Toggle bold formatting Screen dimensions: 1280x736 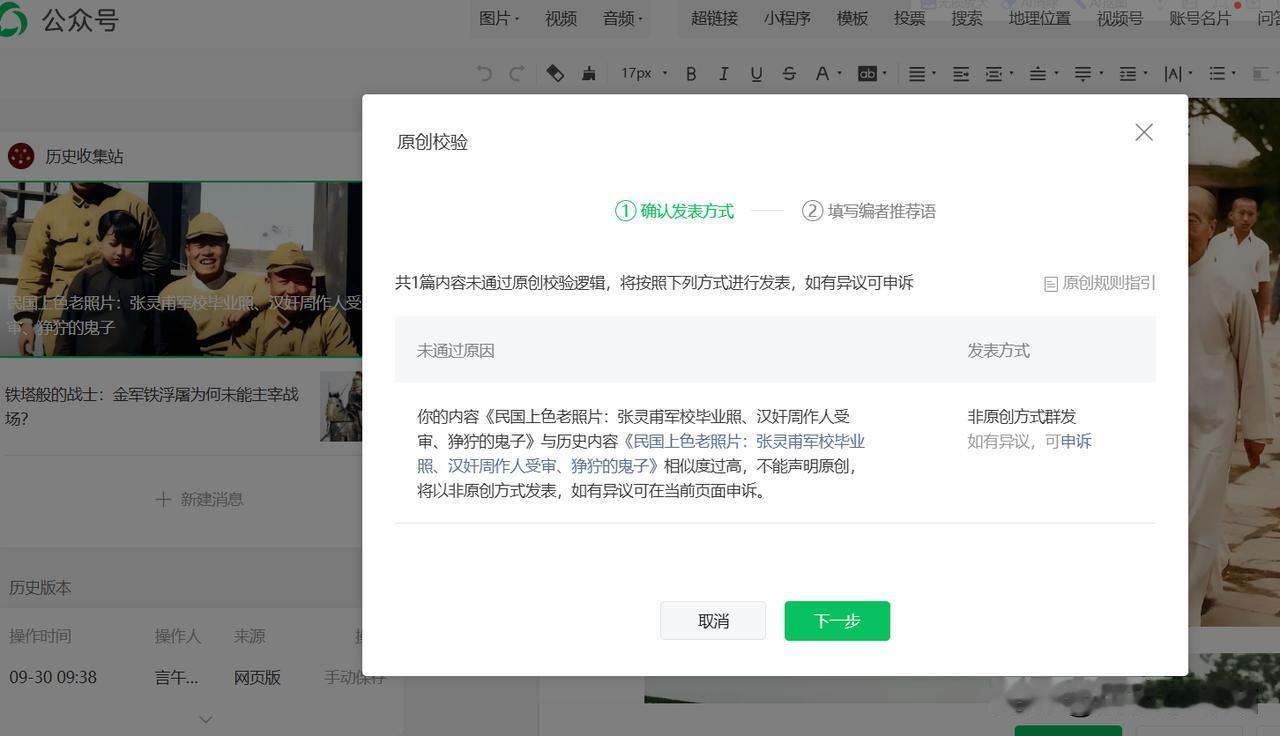tap(690, 73)
